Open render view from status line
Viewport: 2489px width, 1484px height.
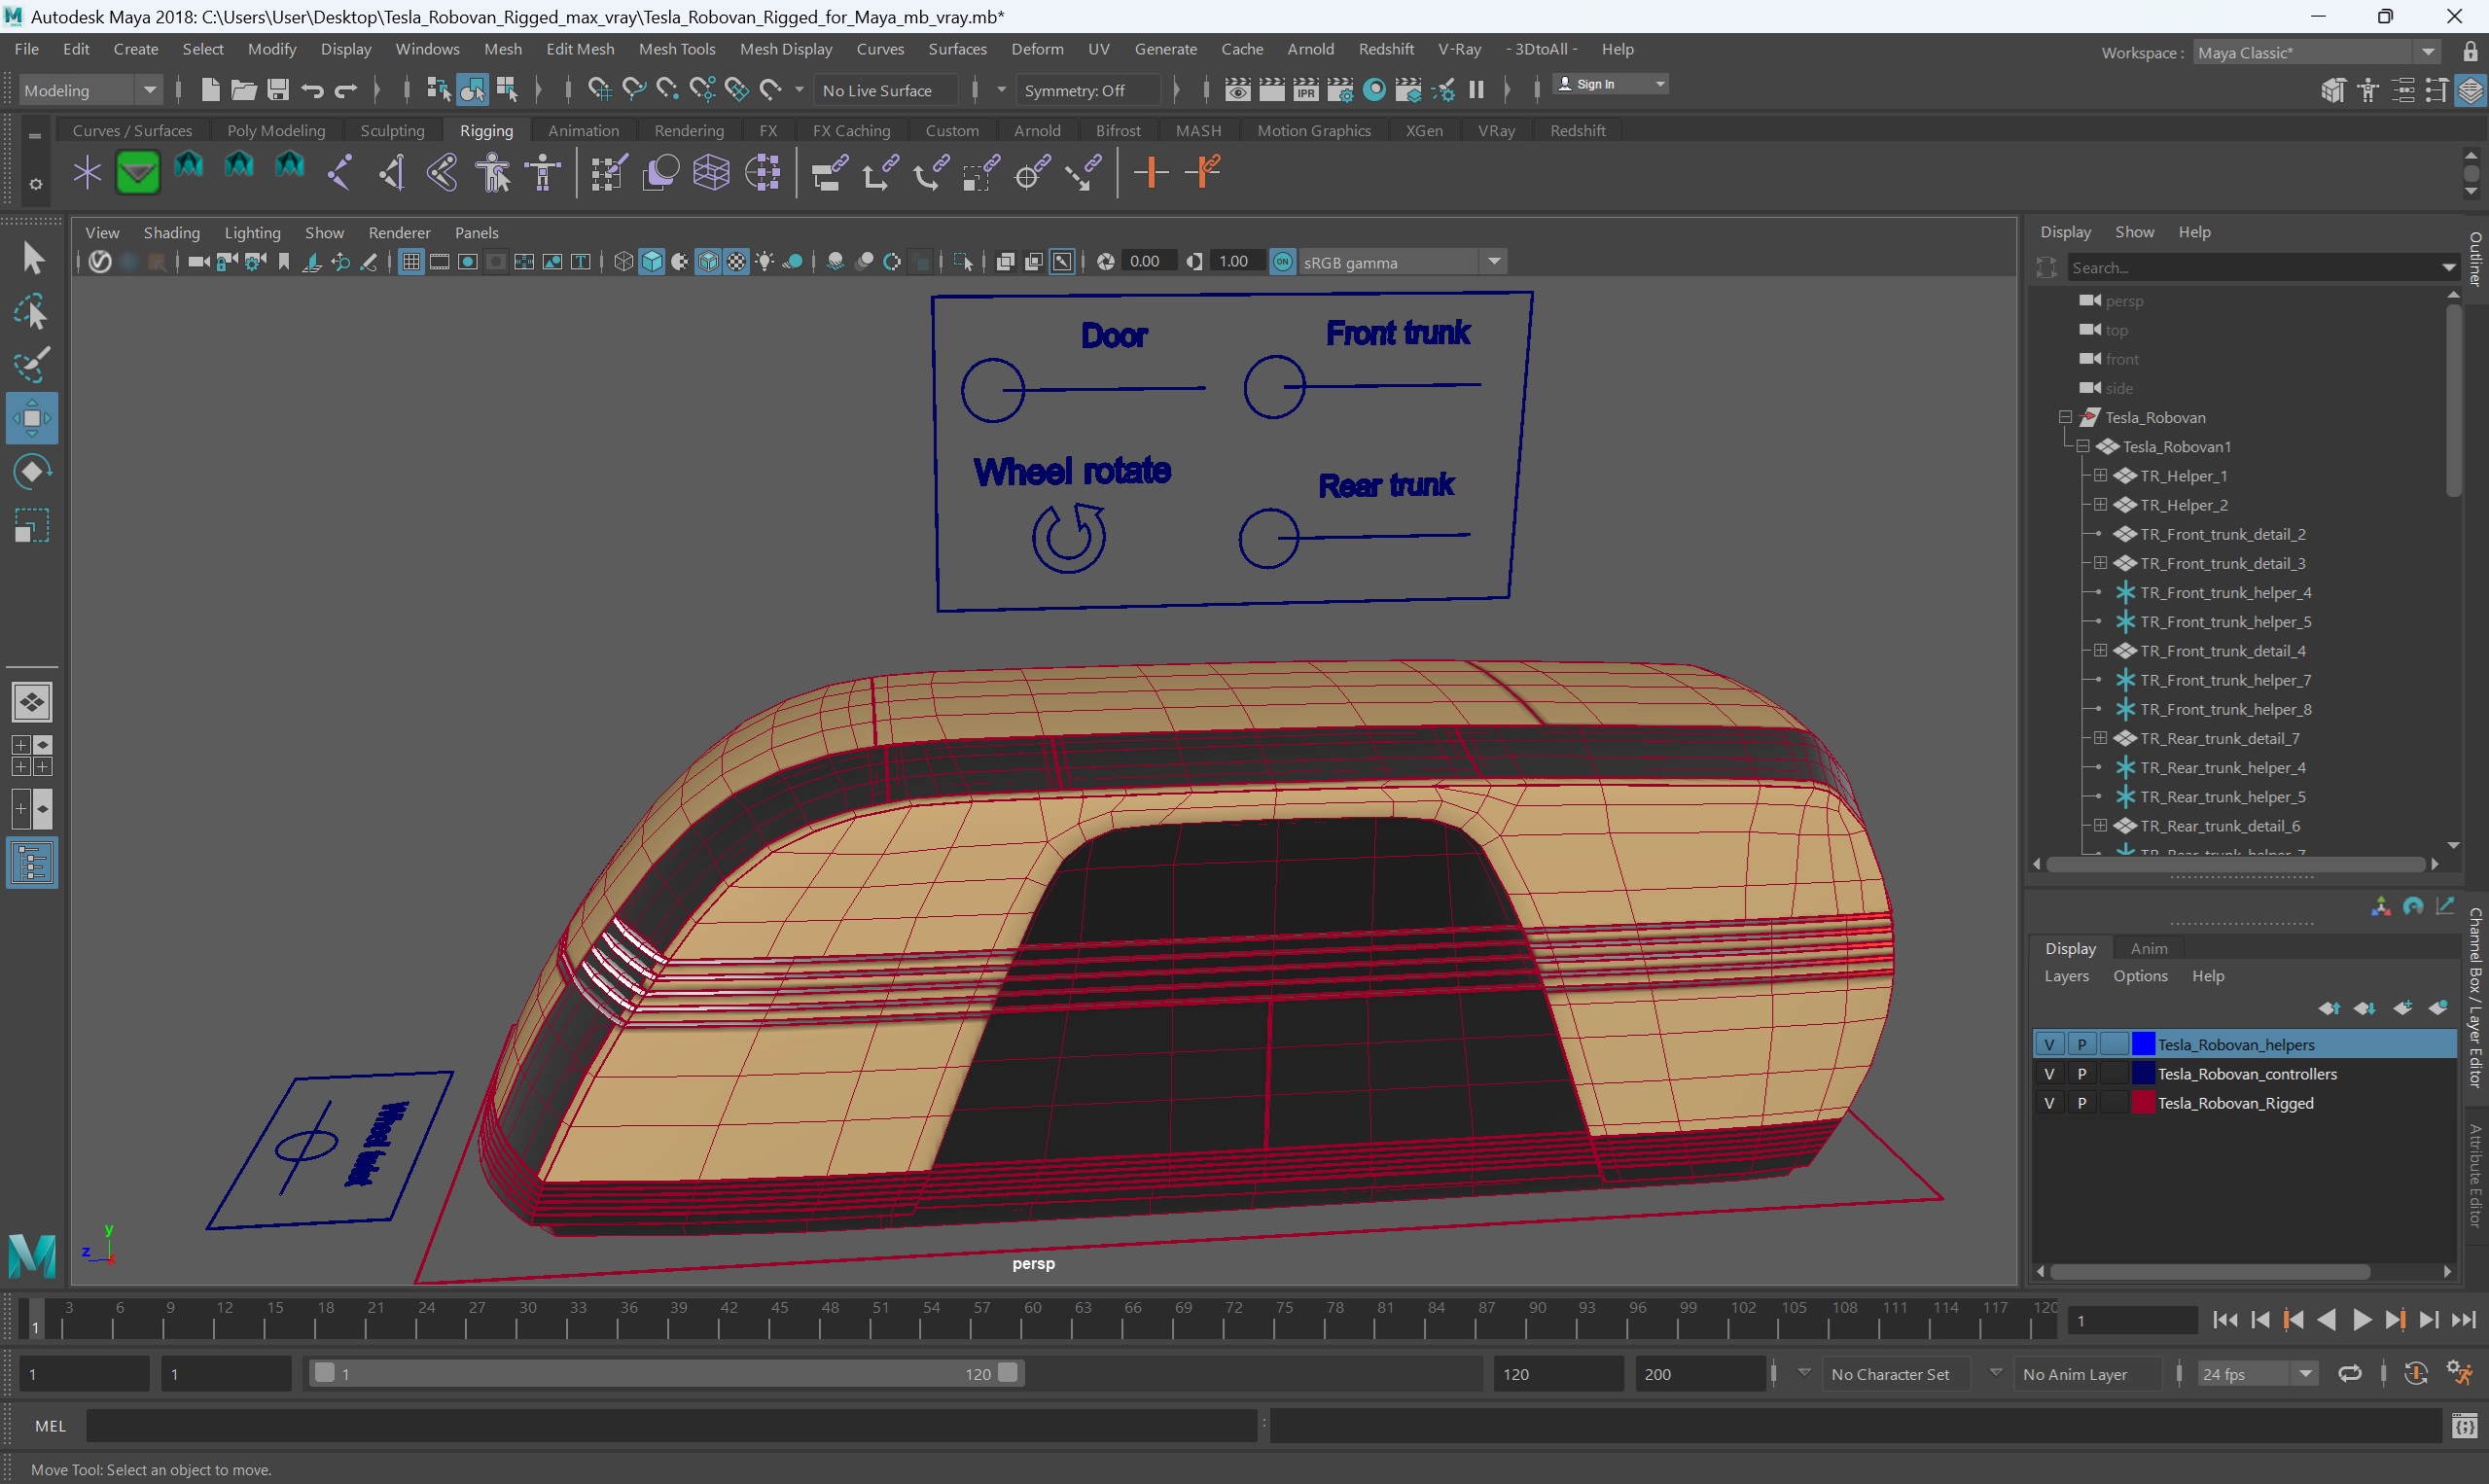coord(1237,90)
